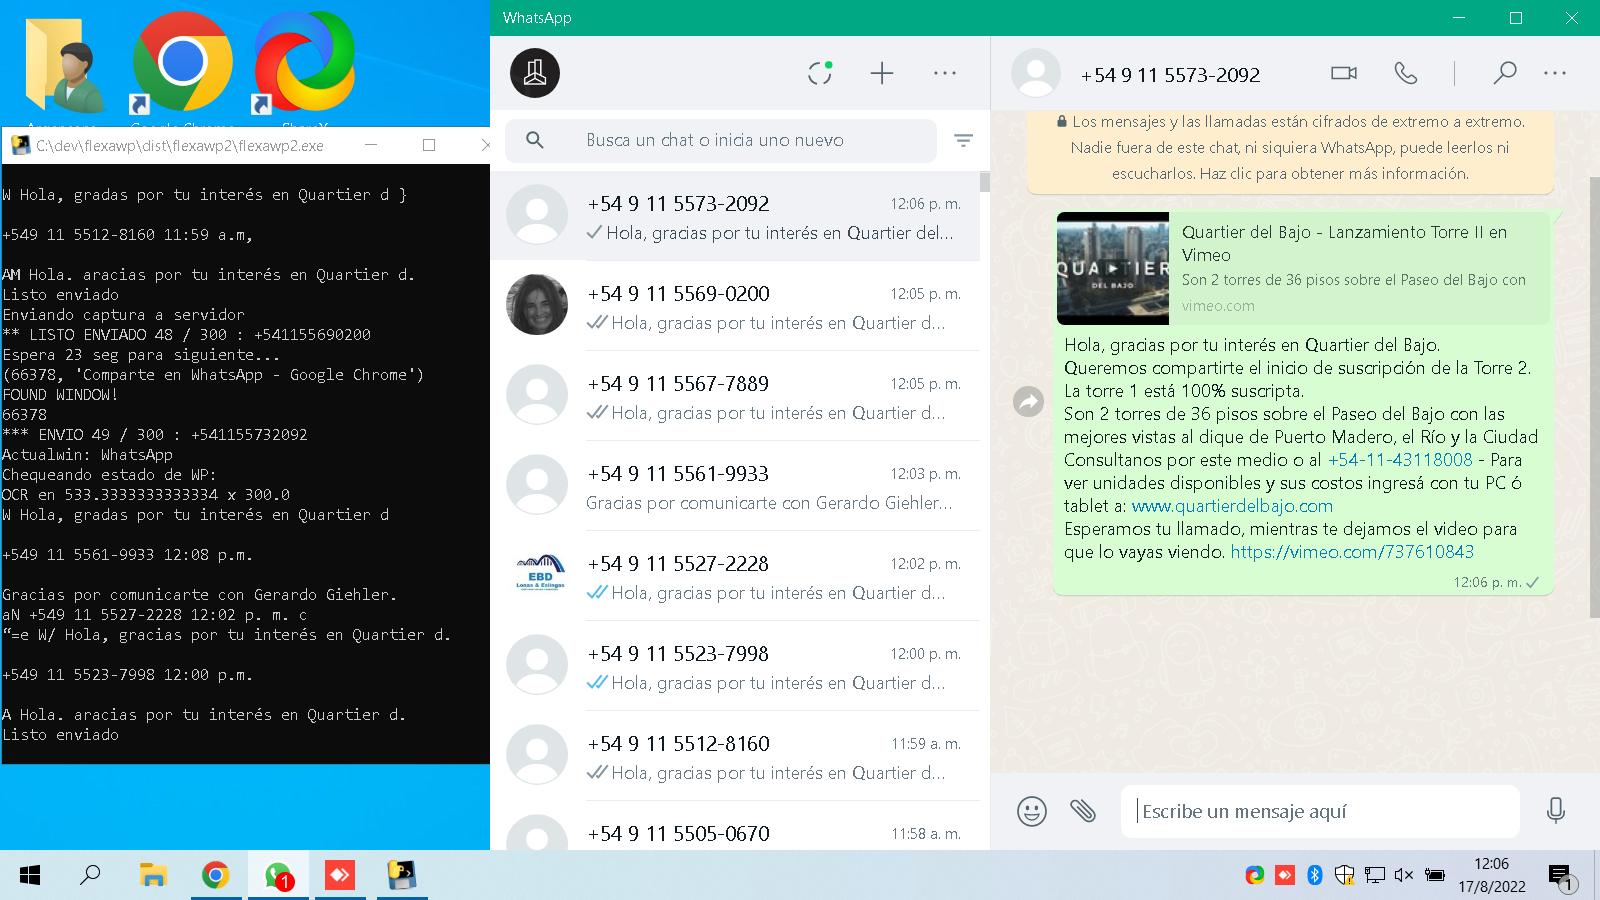Switch to WhatsApp taskbar icon with badge
The image size is (1600, 900).
tap(278, 876)
